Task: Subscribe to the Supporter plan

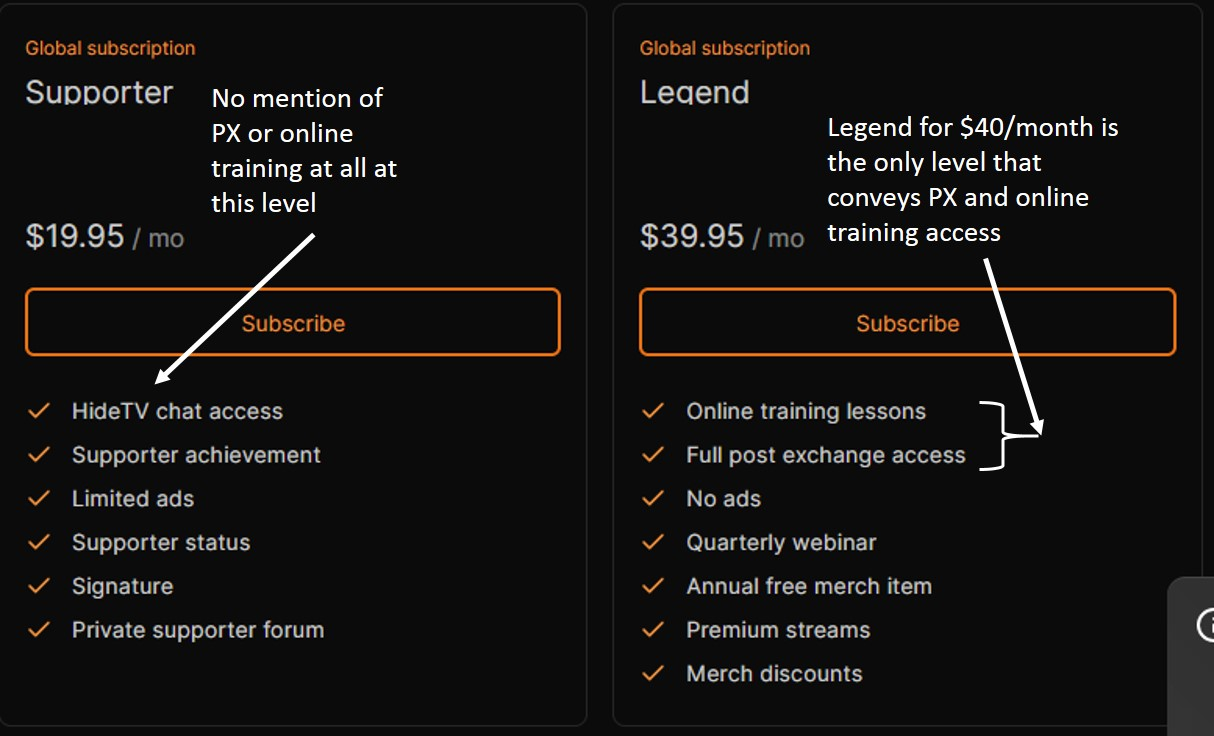Action: 292,323
